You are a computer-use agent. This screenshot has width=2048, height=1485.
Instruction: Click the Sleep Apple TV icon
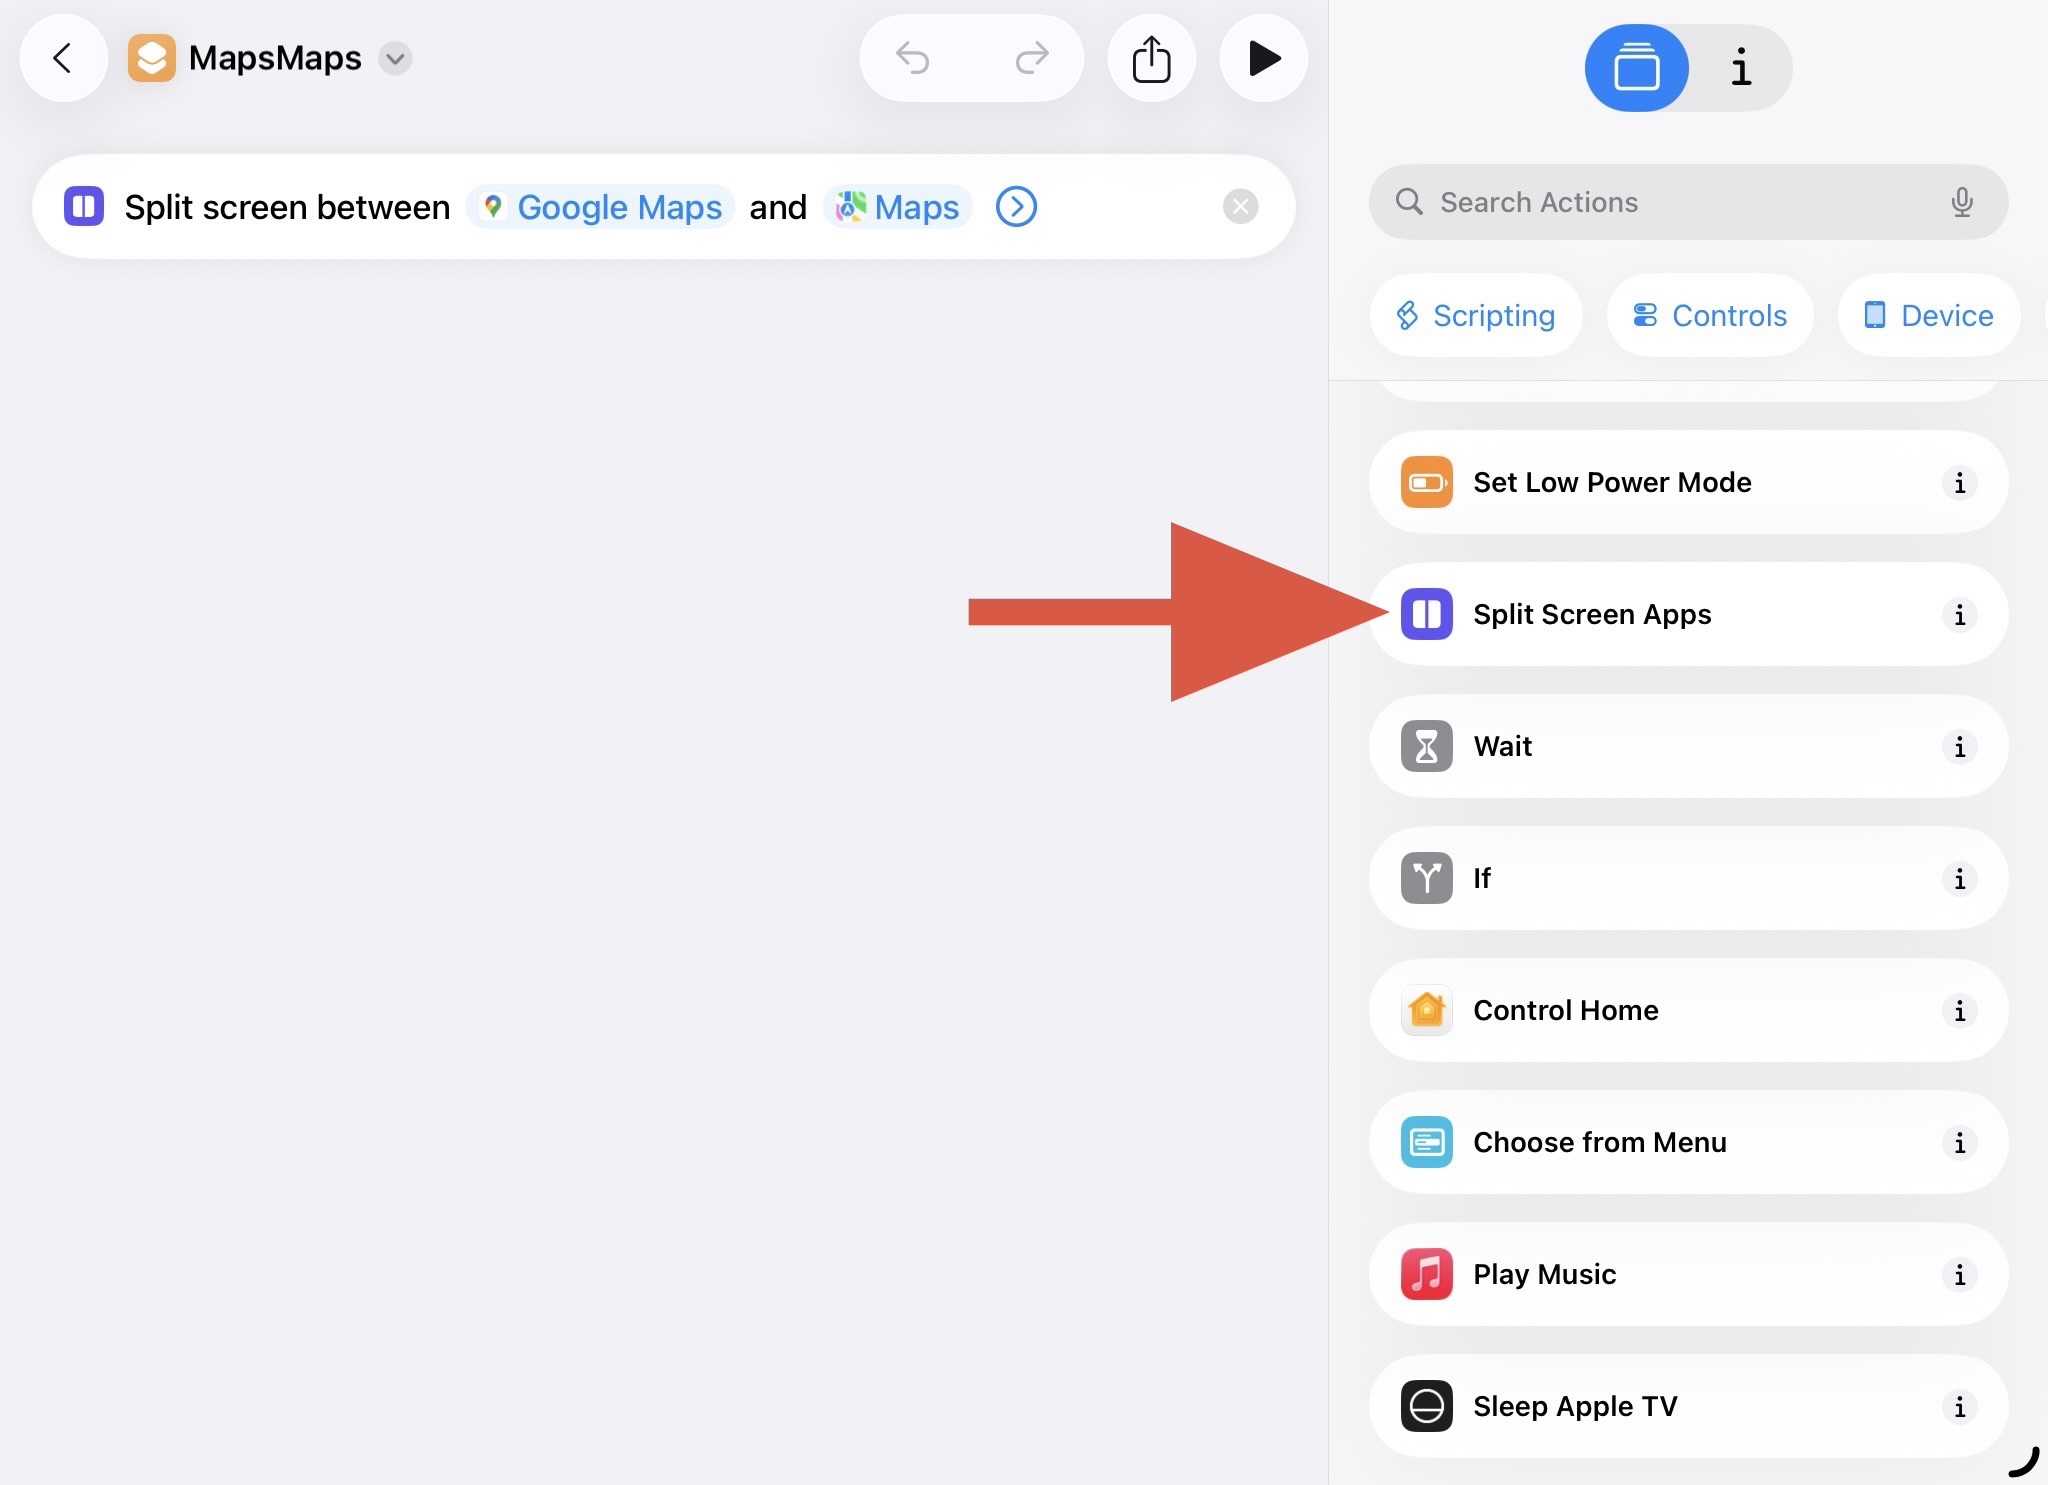coord(1427,1406)
